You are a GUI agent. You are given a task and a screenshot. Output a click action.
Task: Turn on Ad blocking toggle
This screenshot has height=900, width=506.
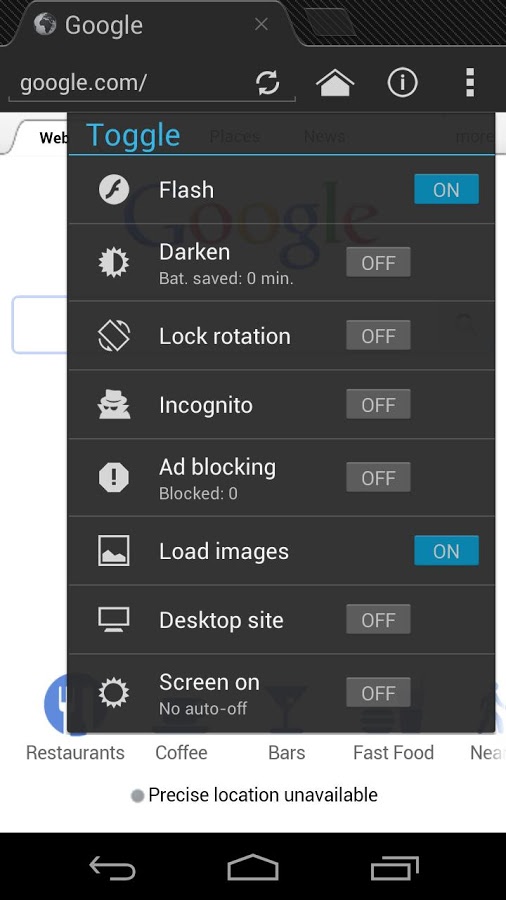[378, 478]
